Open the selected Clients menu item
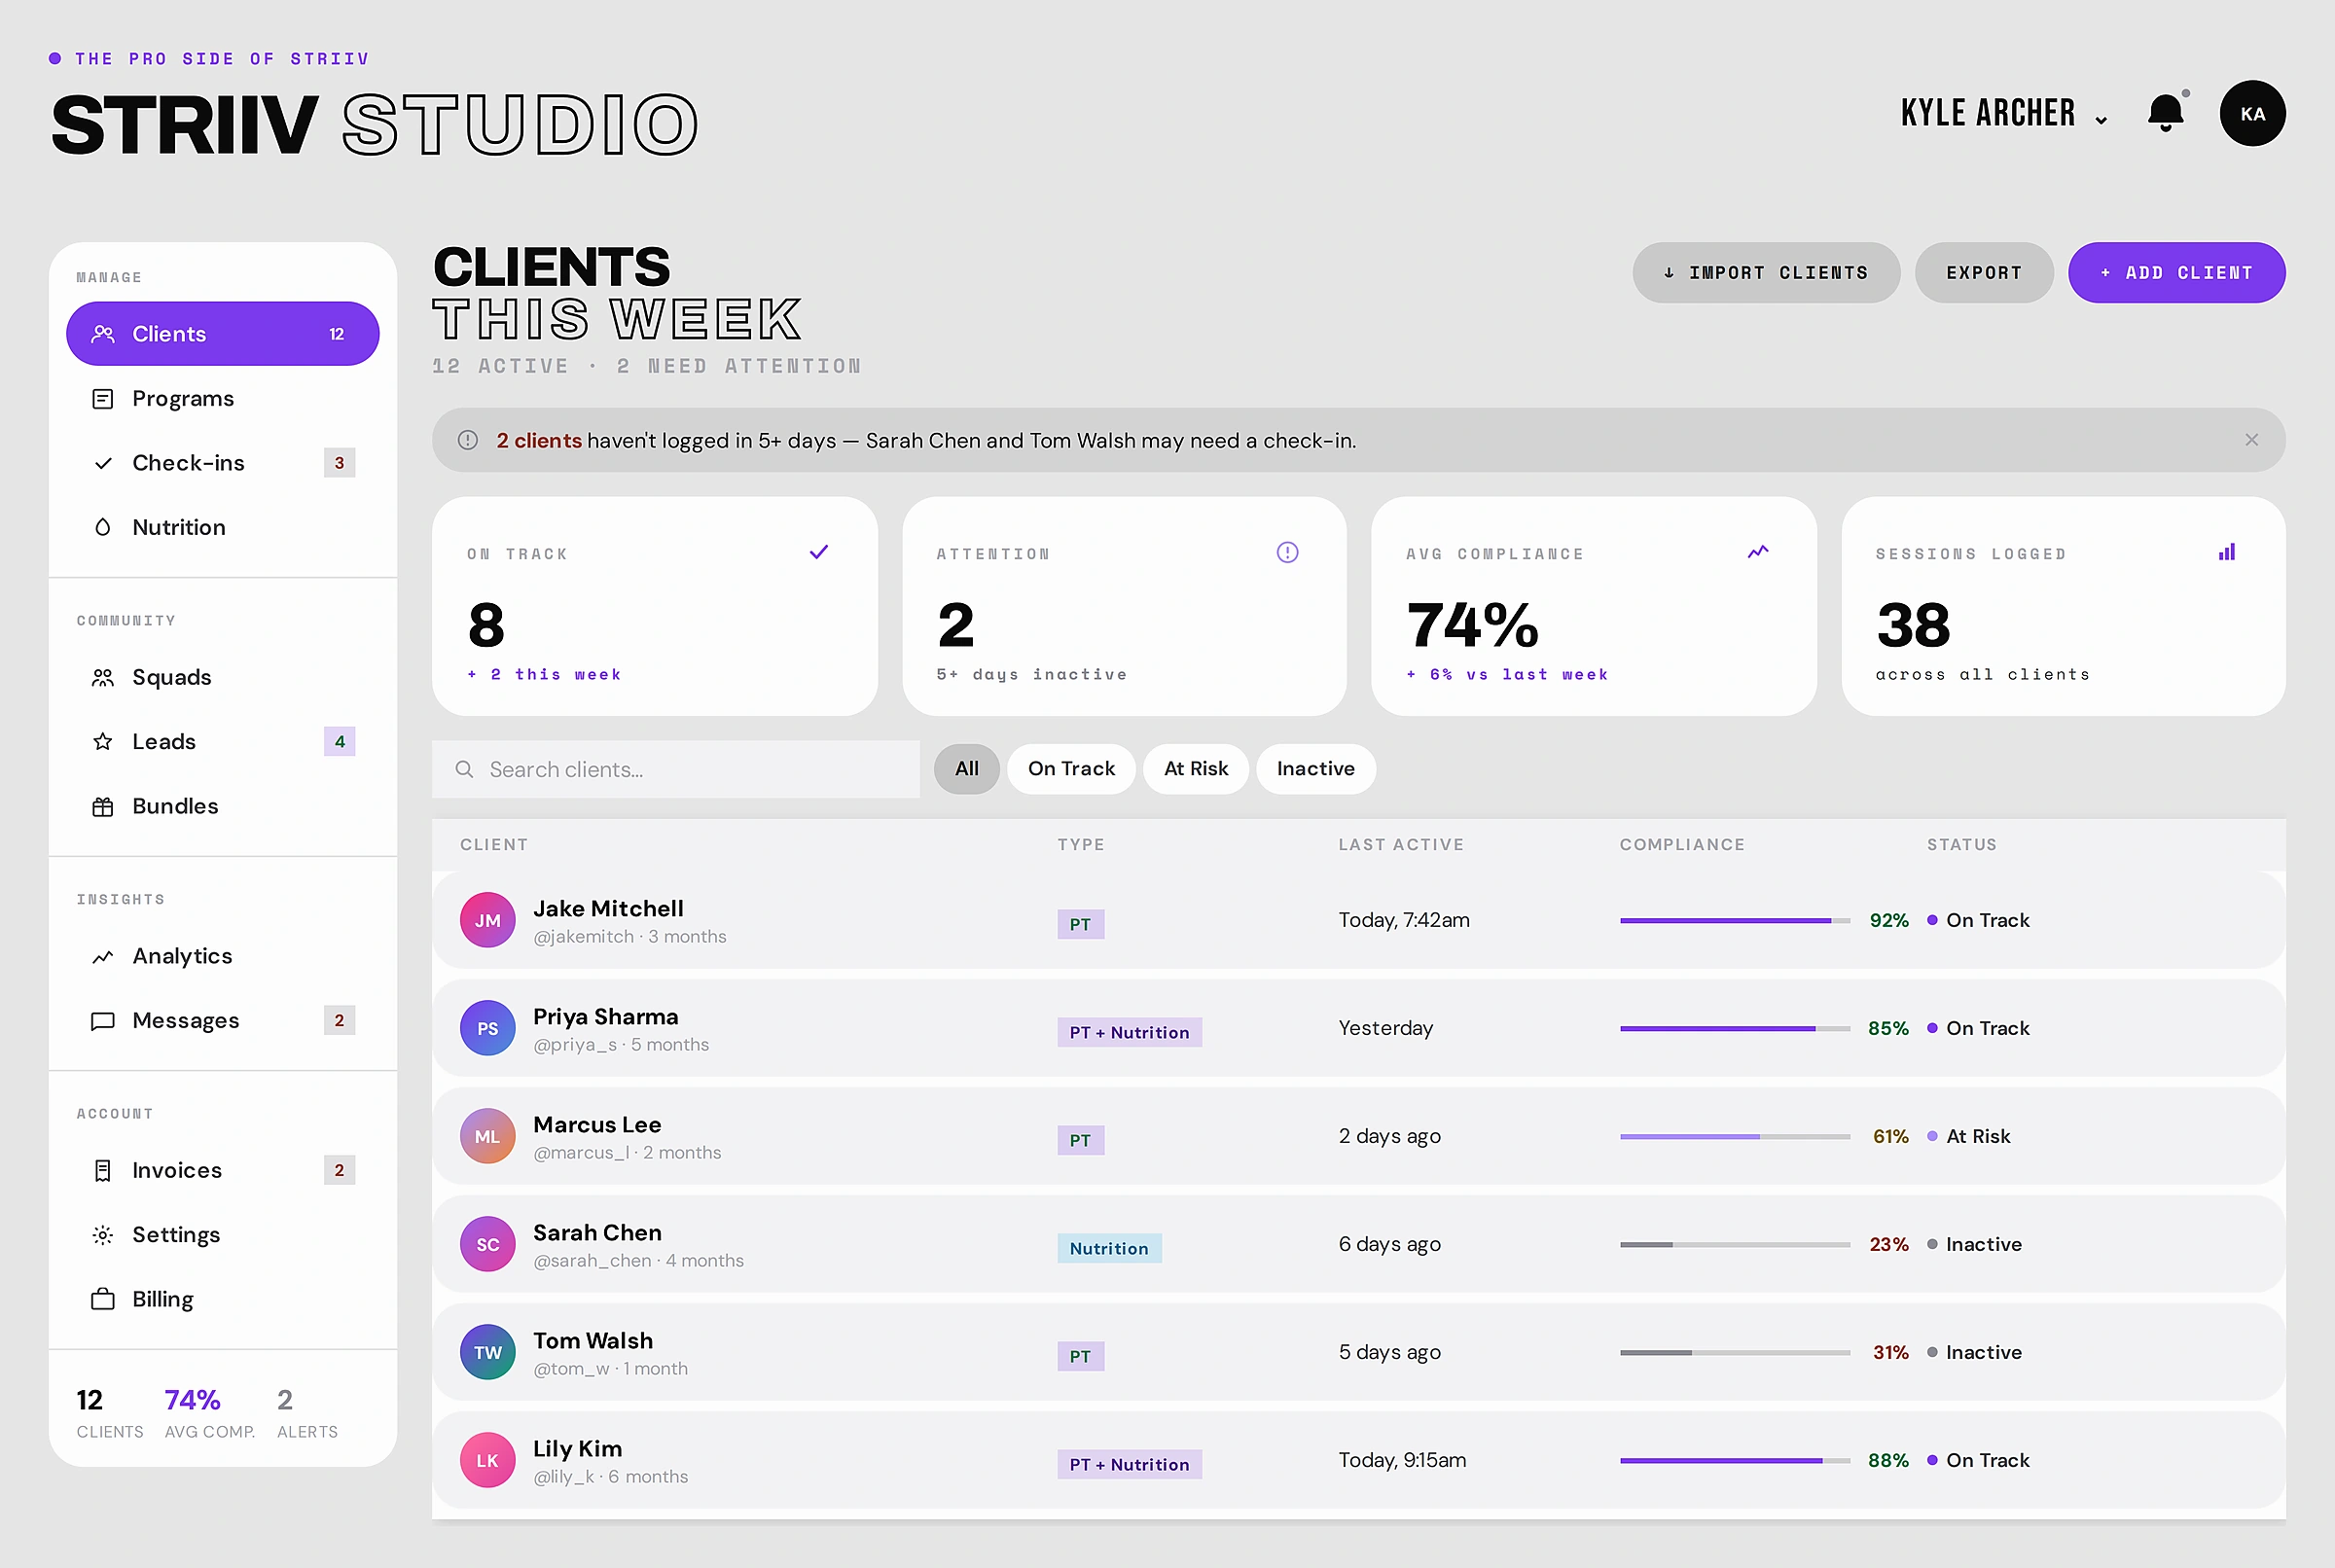 pyautogui.click(x=223, y=334)
